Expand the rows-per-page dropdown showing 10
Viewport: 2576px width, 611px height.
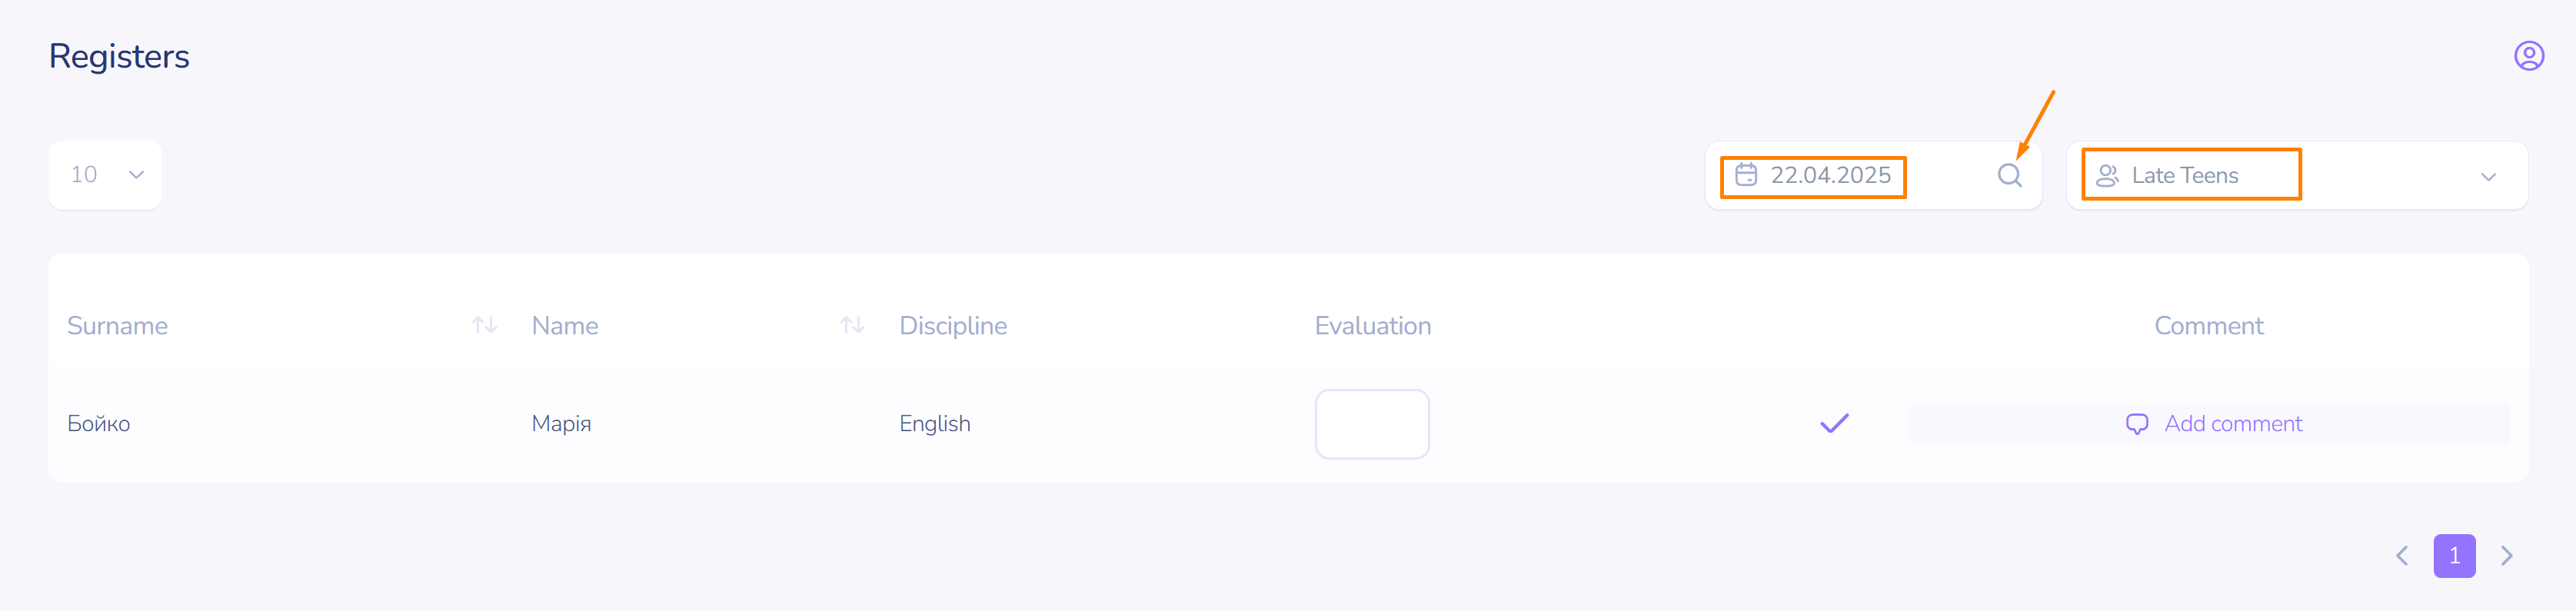(105, 175)
